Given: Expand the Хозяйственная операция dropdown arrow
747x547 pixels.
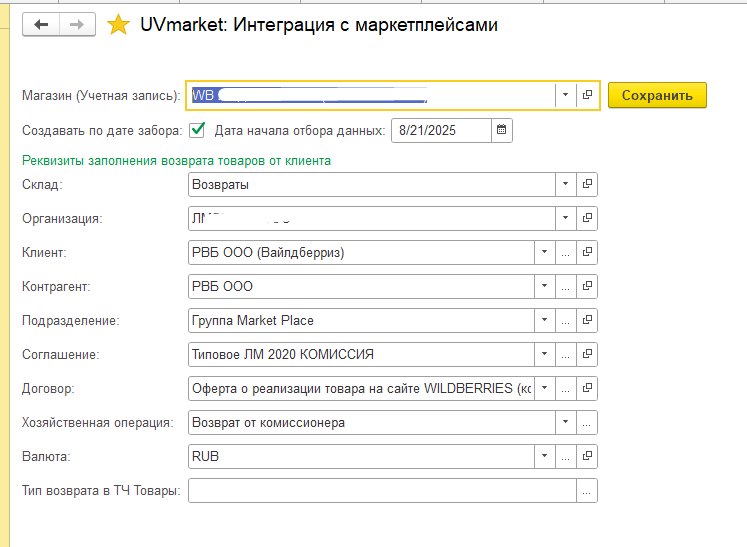Looking at the screenshot, I should click(x=565, y=423).
